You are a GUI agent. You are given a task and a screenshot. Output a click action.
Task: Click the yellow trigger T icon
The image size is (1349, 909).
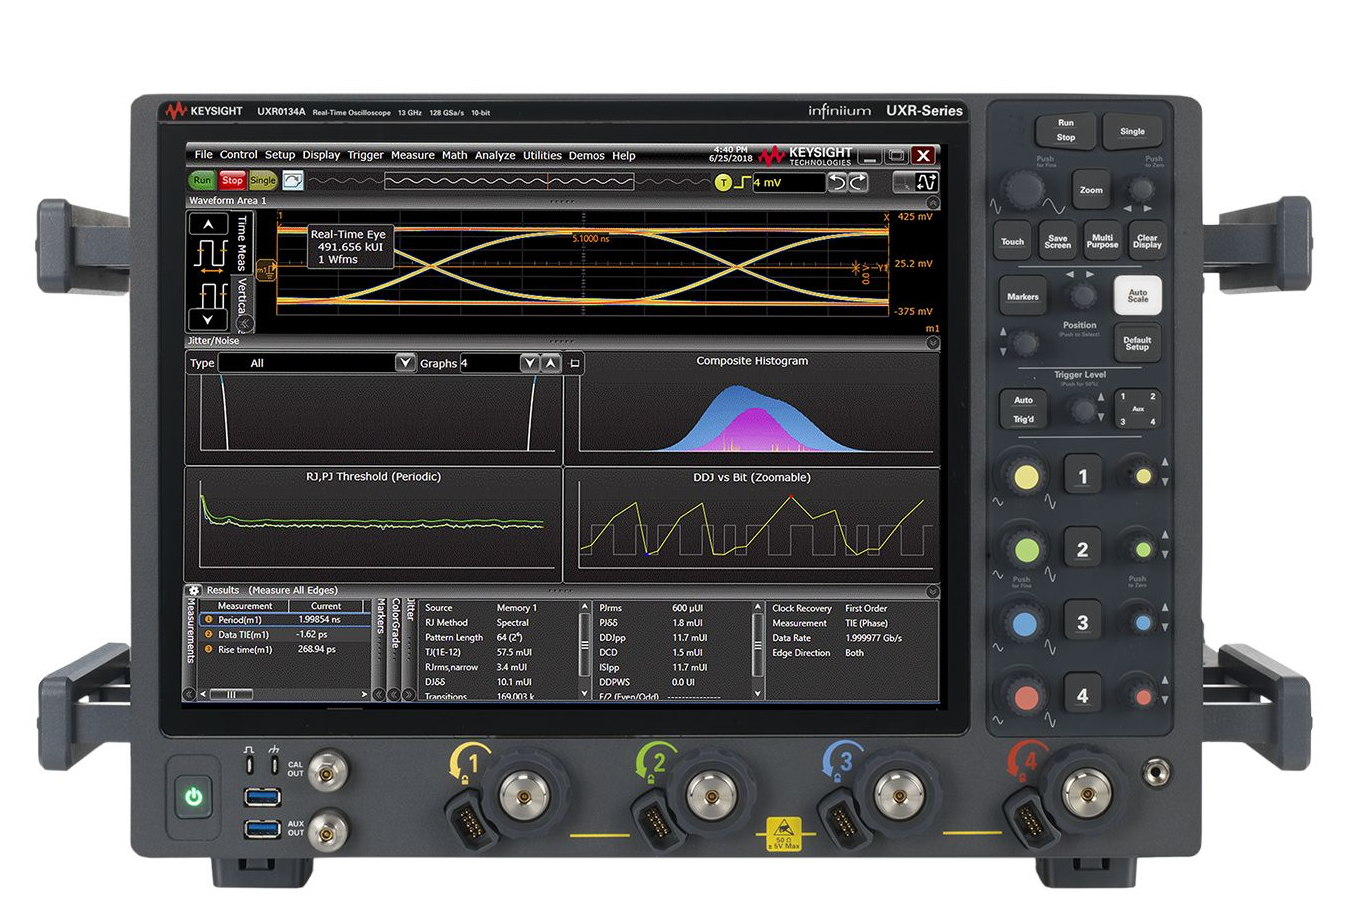723,182
